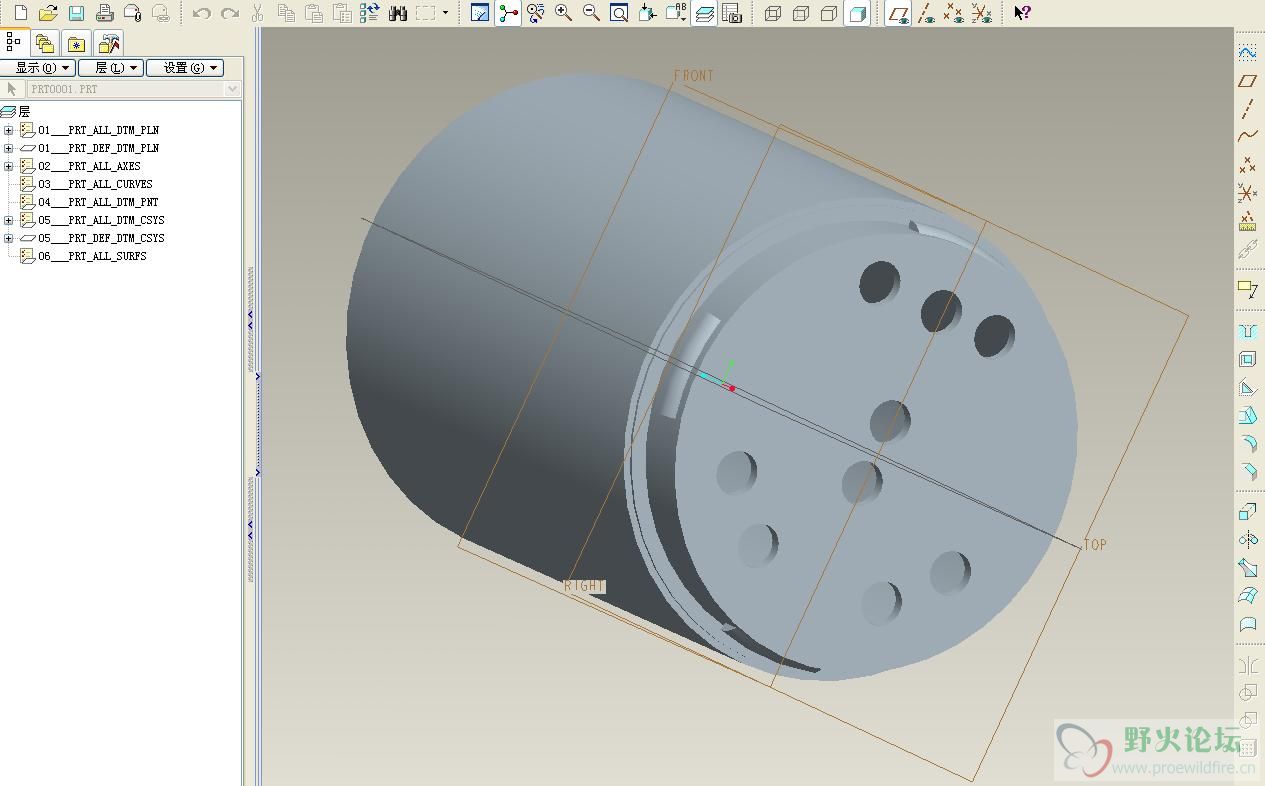The width and height of the screenshot is (1265, 786).
Task: Select the 04___PRT_ALL_DTM_PNT layer
Action: point(98,202)
